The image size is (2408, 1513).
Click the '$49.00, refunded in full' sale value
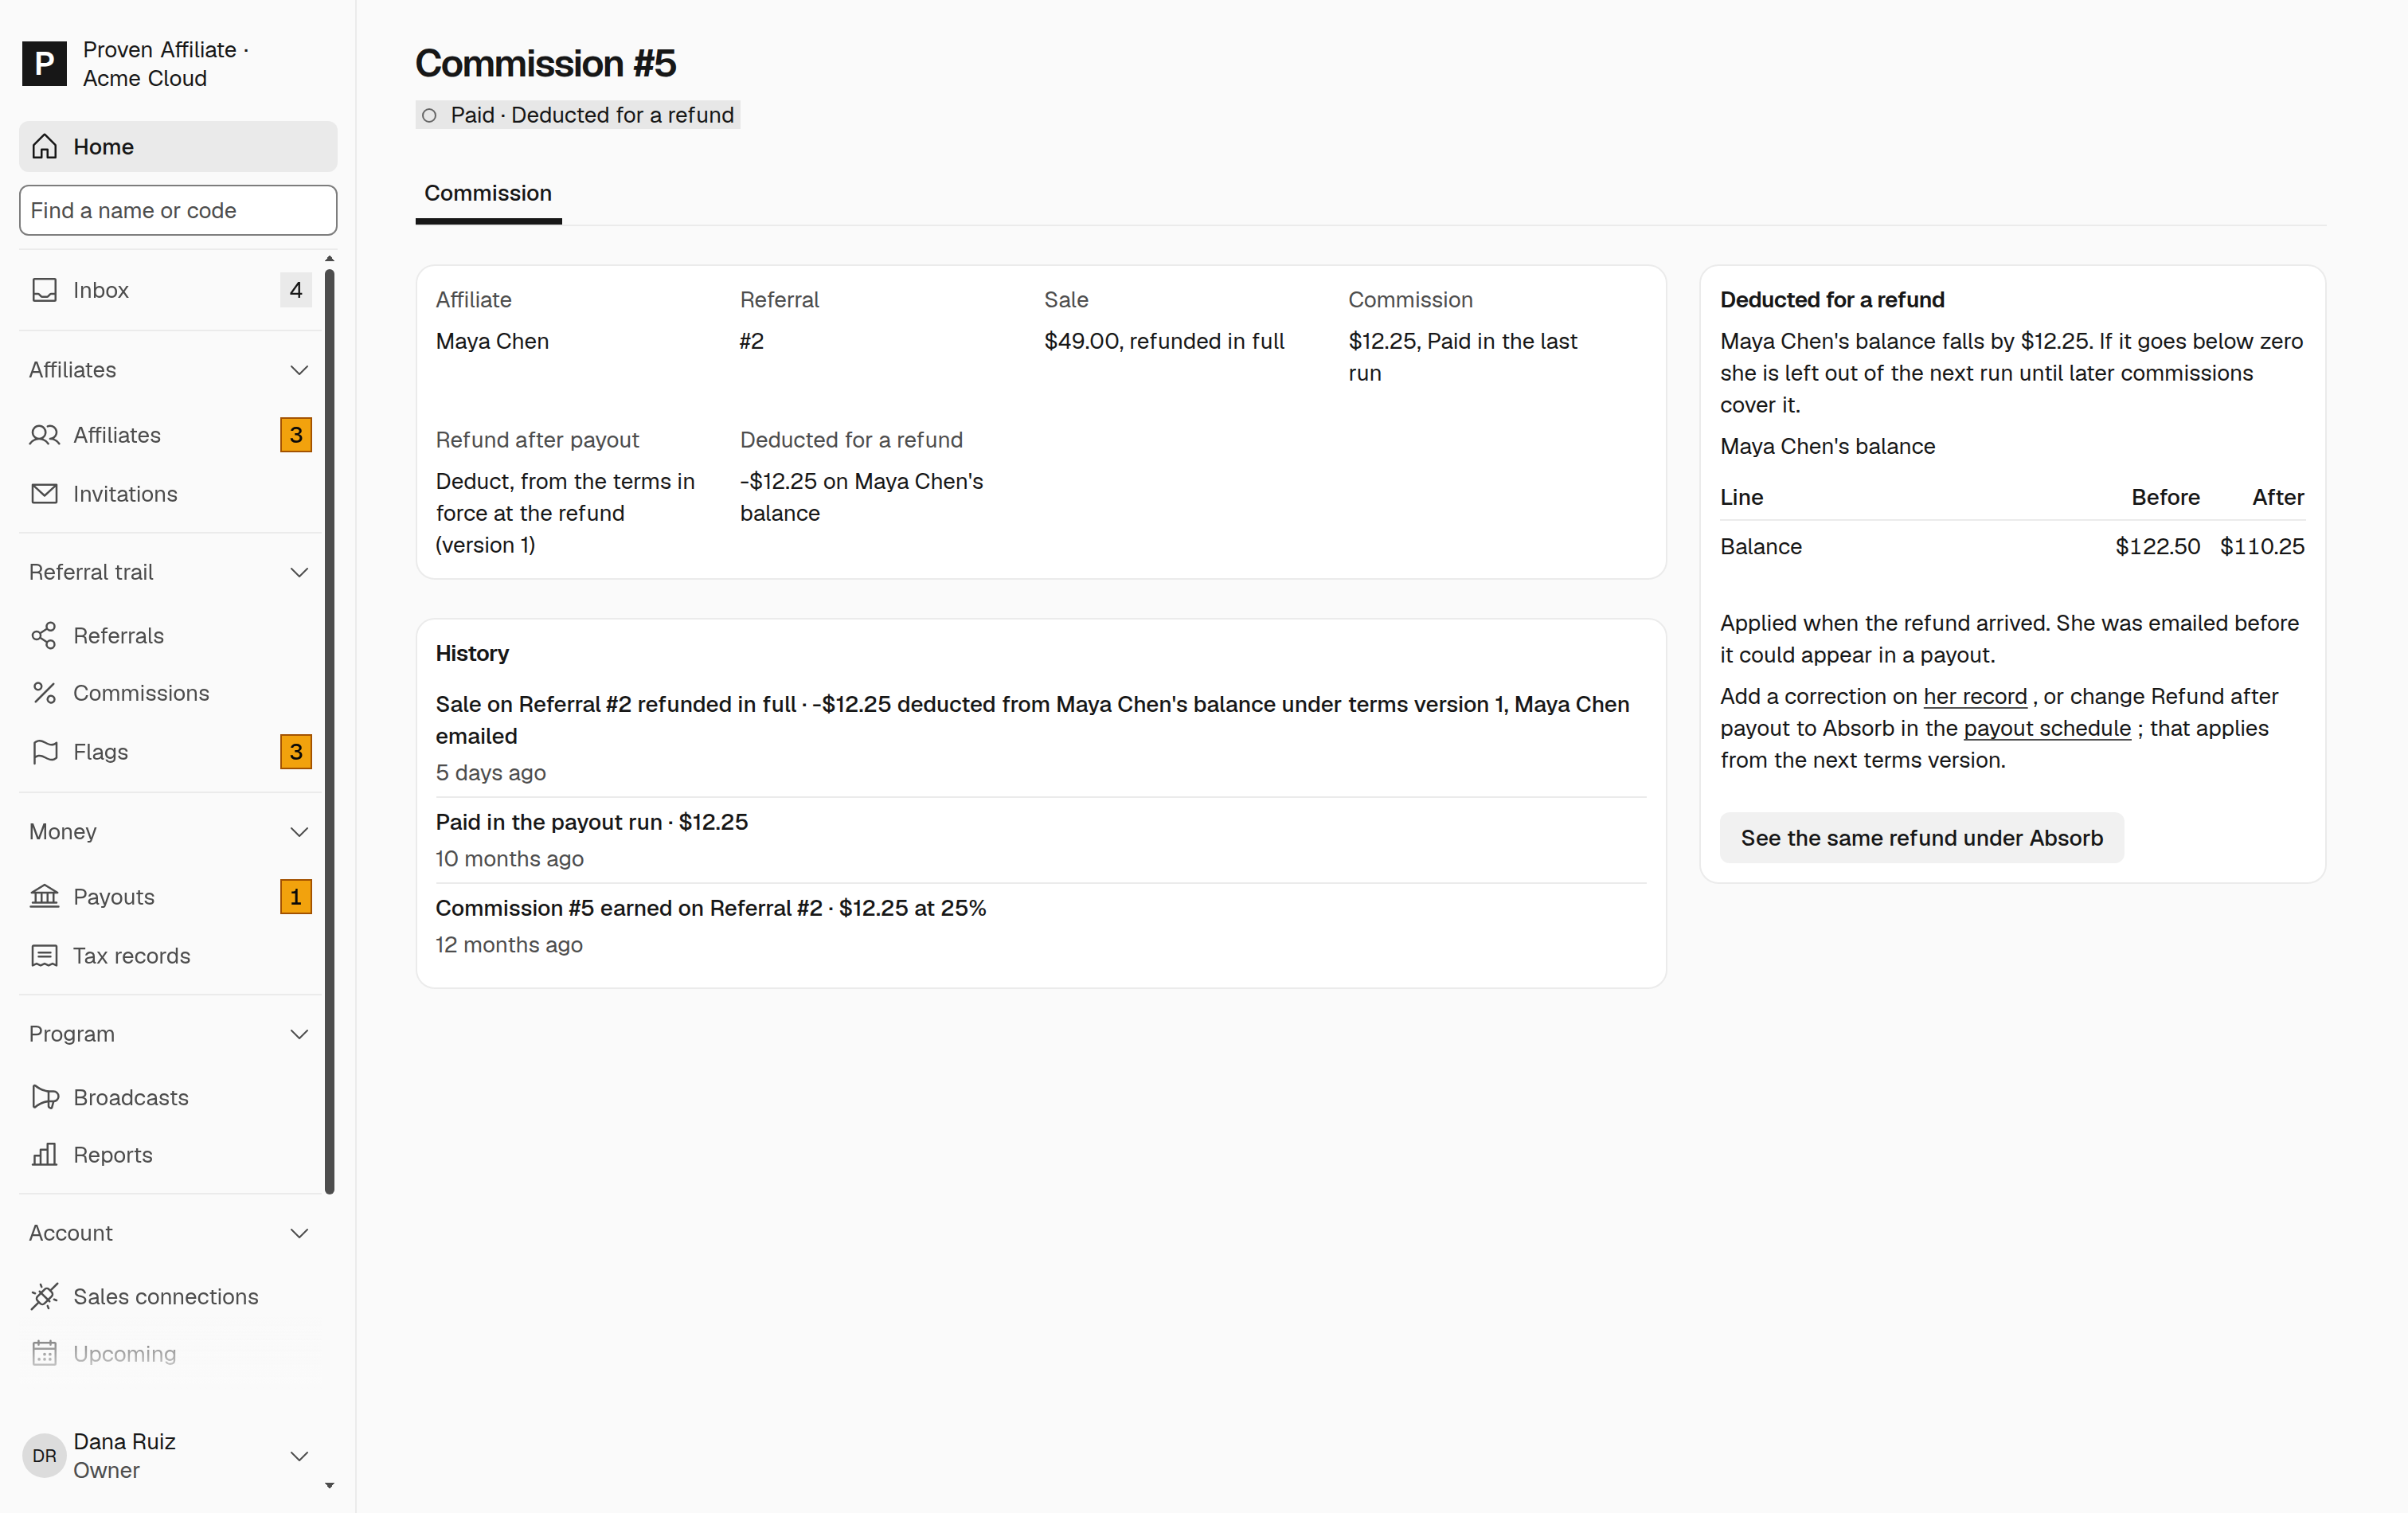tap(1164, 342)
